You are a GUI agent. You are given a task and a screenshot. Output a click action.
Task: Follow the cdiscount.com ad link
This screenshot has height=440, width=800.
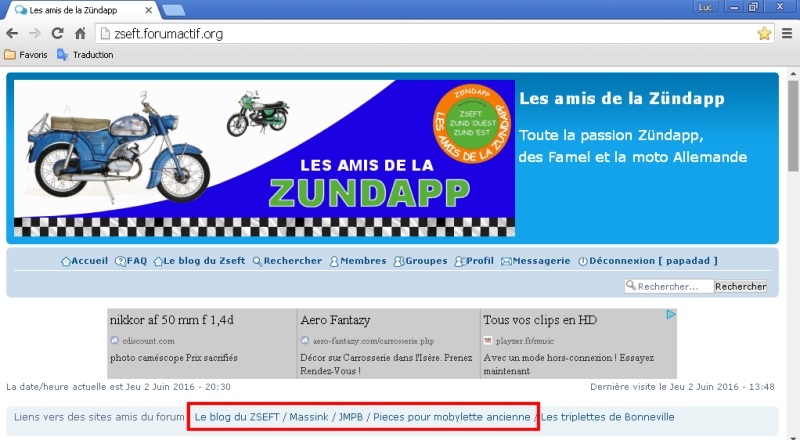pos(148,340)
